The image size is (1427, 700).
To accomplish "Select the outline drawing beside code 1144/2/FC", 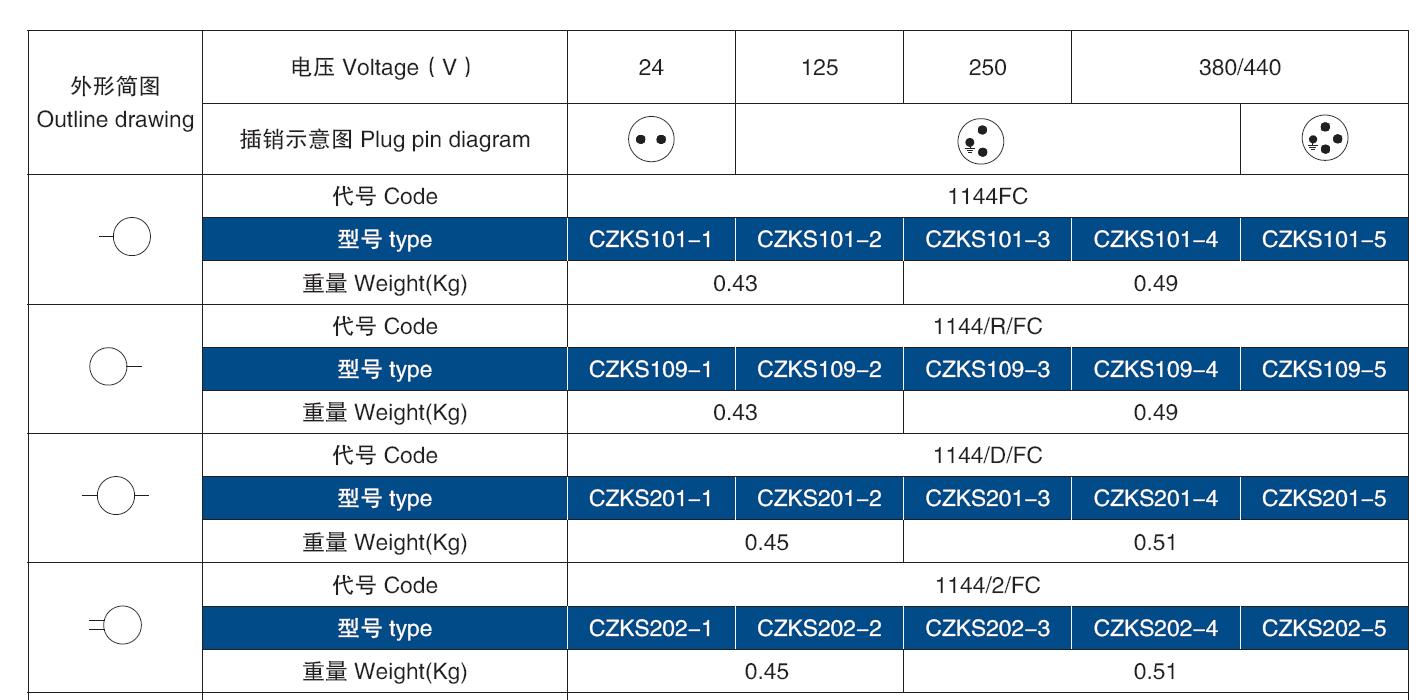I will coord(118,627).
